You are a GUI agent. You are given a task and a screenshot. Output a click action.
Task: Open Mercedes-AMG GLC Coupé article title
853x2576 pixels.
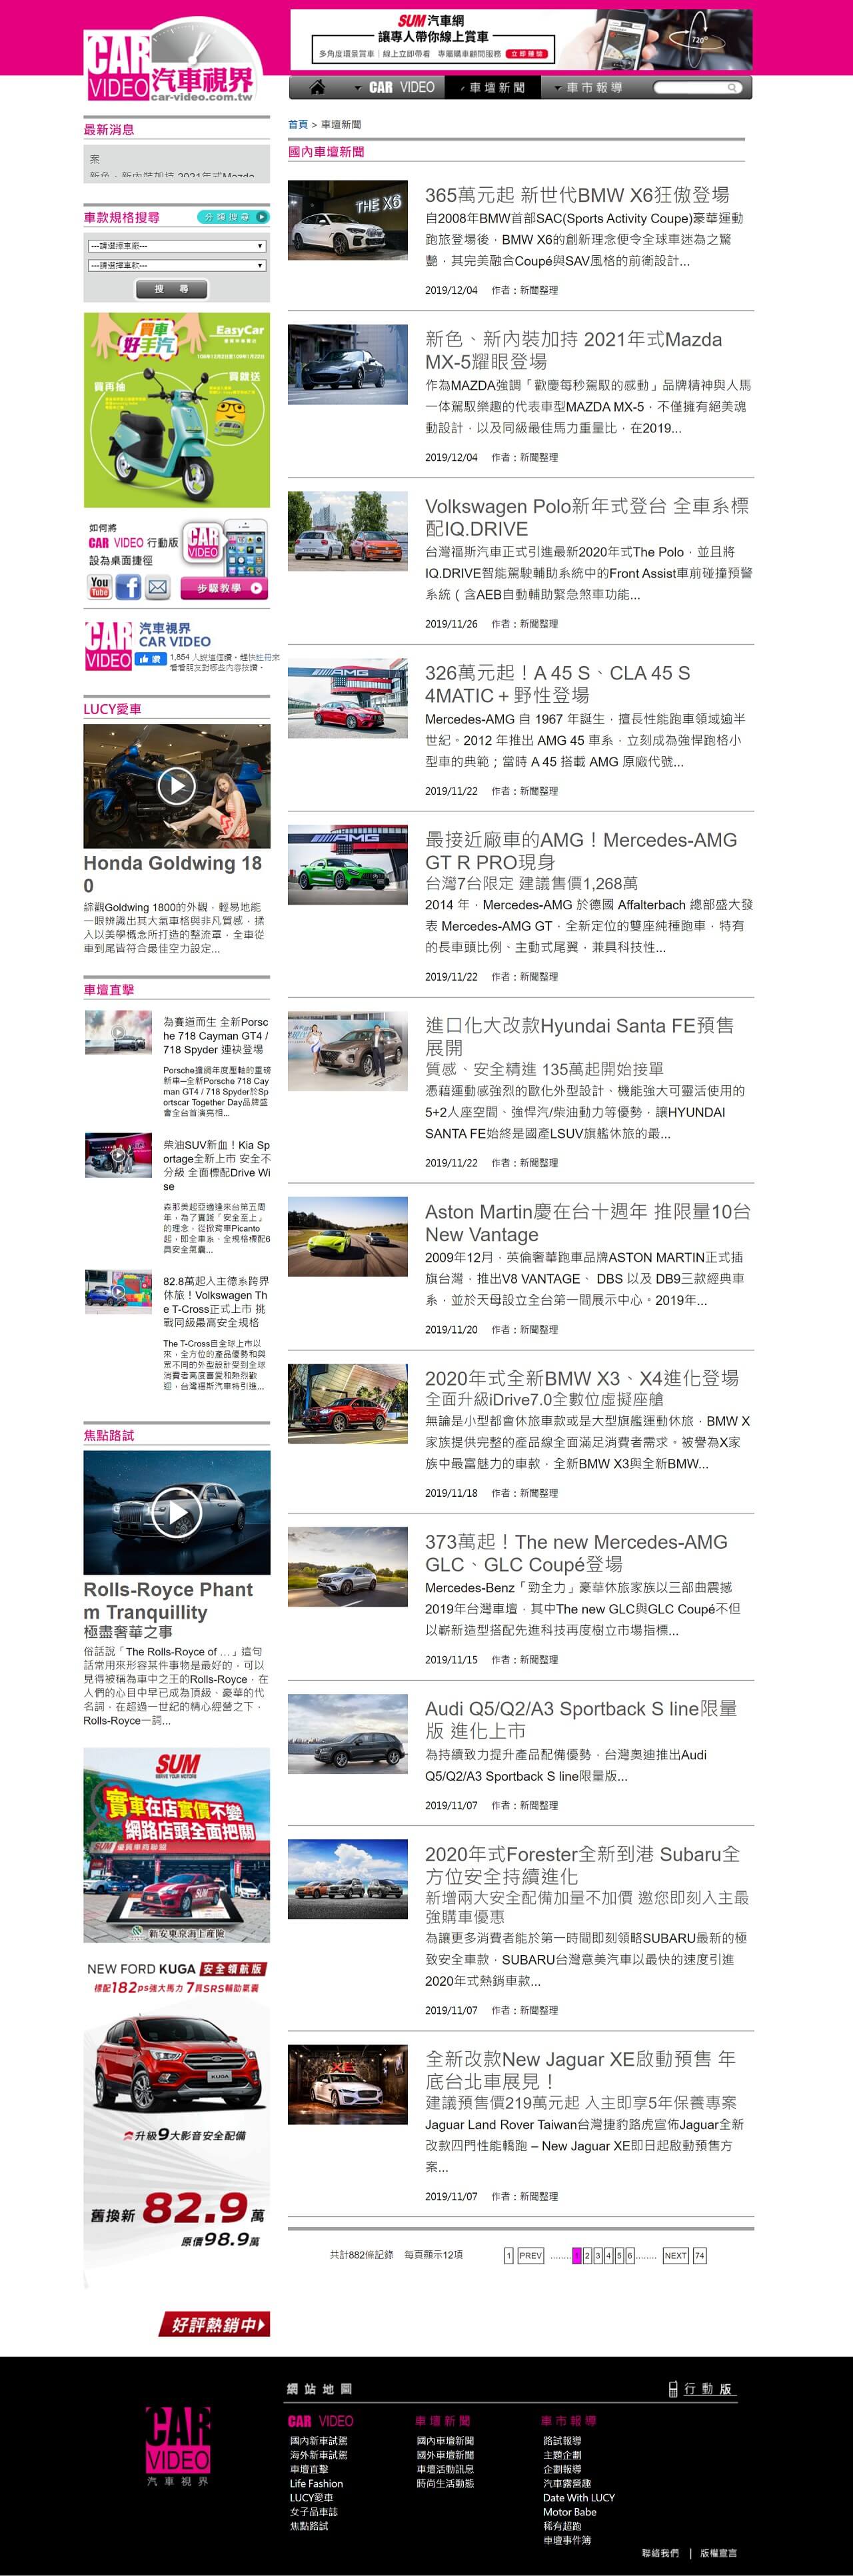(576, 1552)
